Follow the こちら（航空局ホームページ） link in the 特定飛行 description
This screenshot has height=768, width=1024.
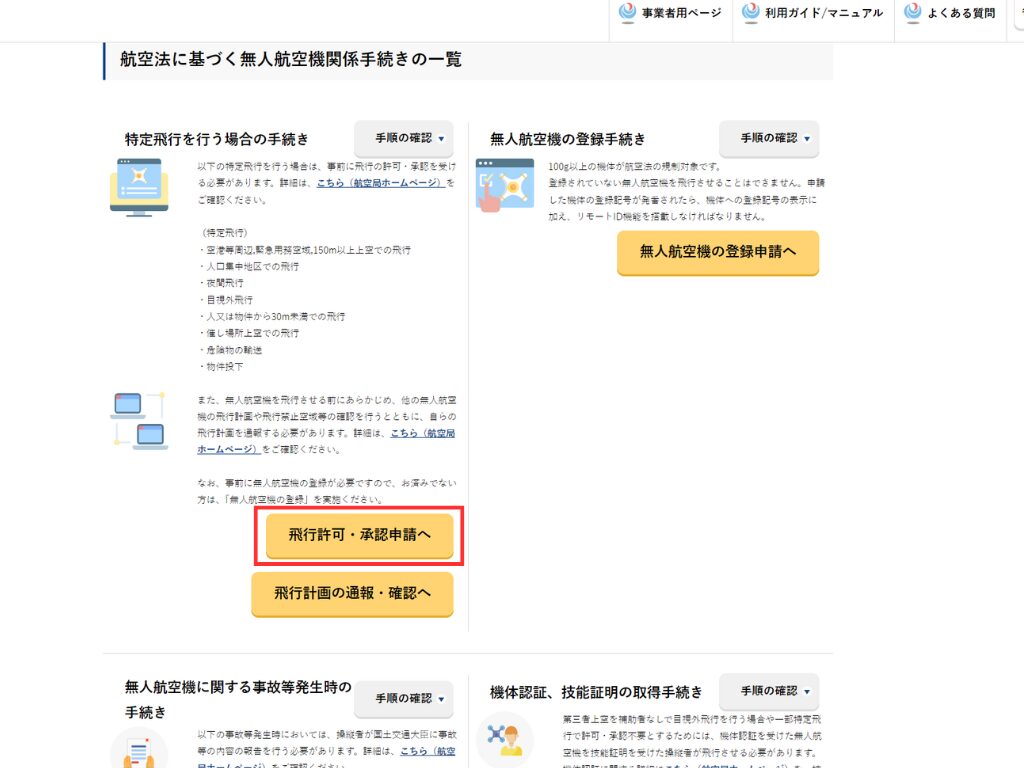380,184
